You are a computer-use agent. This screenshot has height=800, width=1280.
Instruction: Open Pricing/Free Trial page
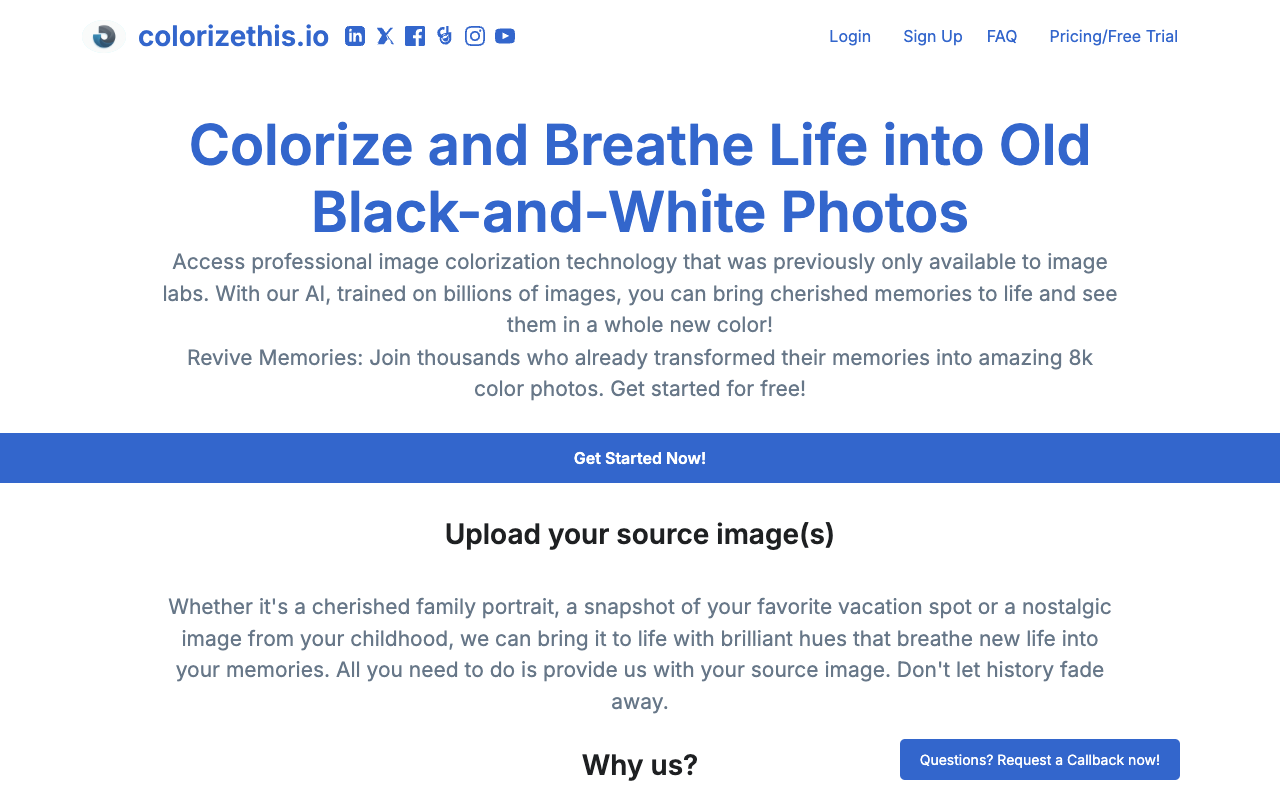(1114, 36)
